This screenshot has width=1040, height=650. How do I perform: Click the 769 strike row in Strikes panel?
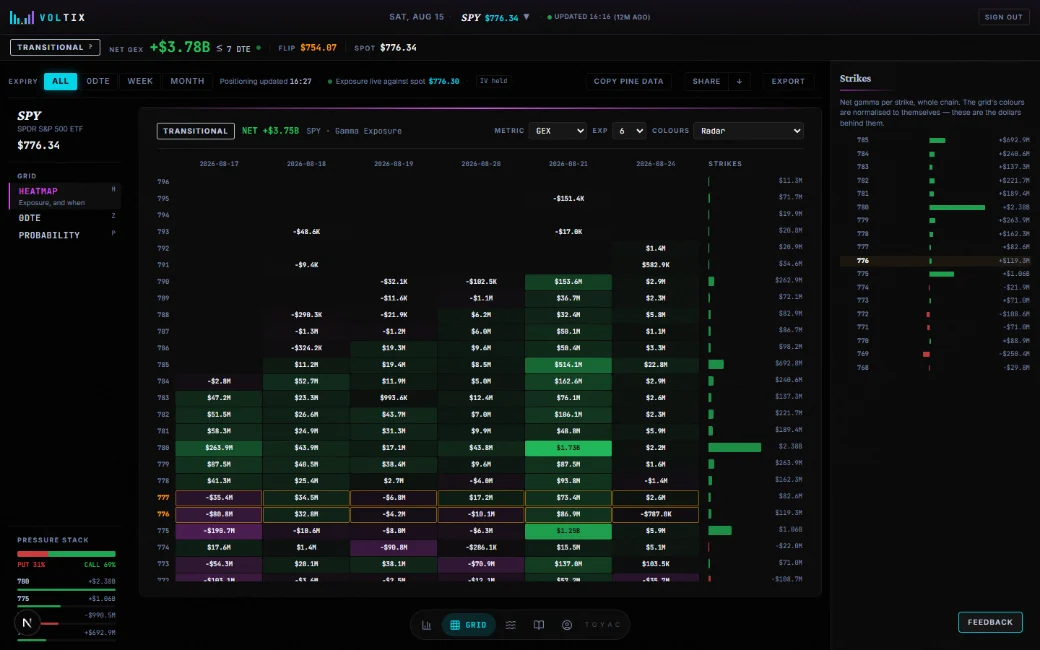tap(935, 354)
